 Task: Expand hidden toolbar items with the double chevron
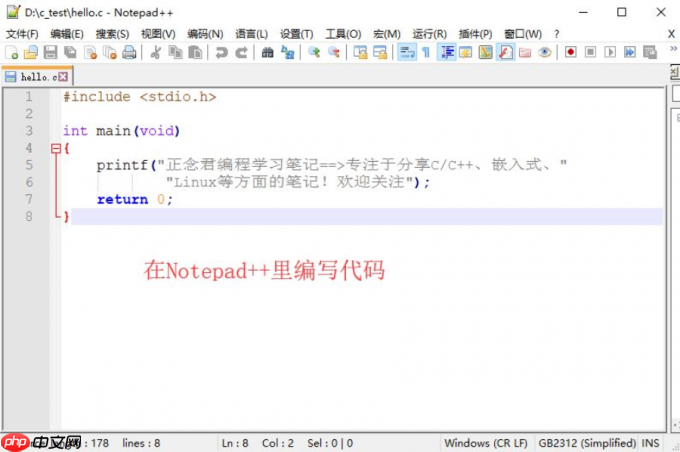[673, 49]
